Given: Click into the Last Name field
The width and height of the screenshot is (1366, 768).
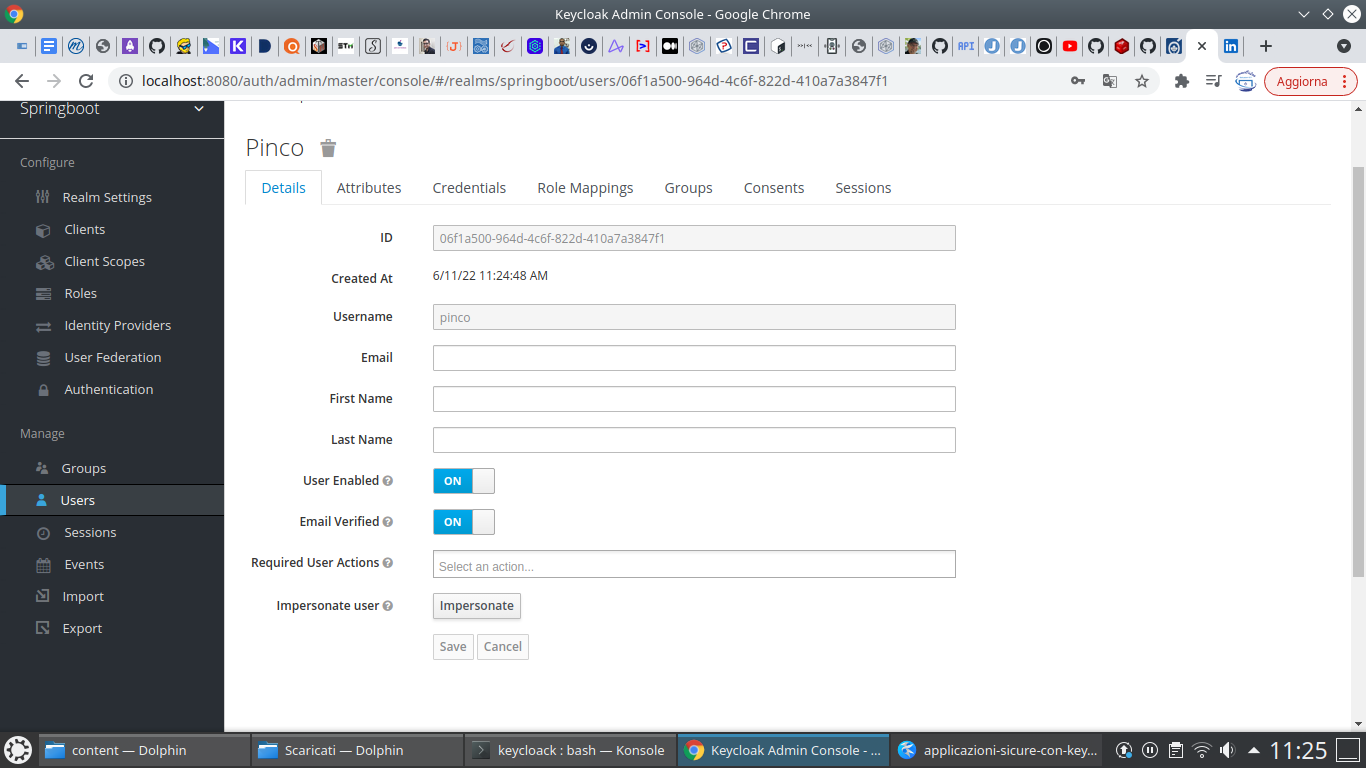Looking at the screenshot, I should tap(694, 440).
